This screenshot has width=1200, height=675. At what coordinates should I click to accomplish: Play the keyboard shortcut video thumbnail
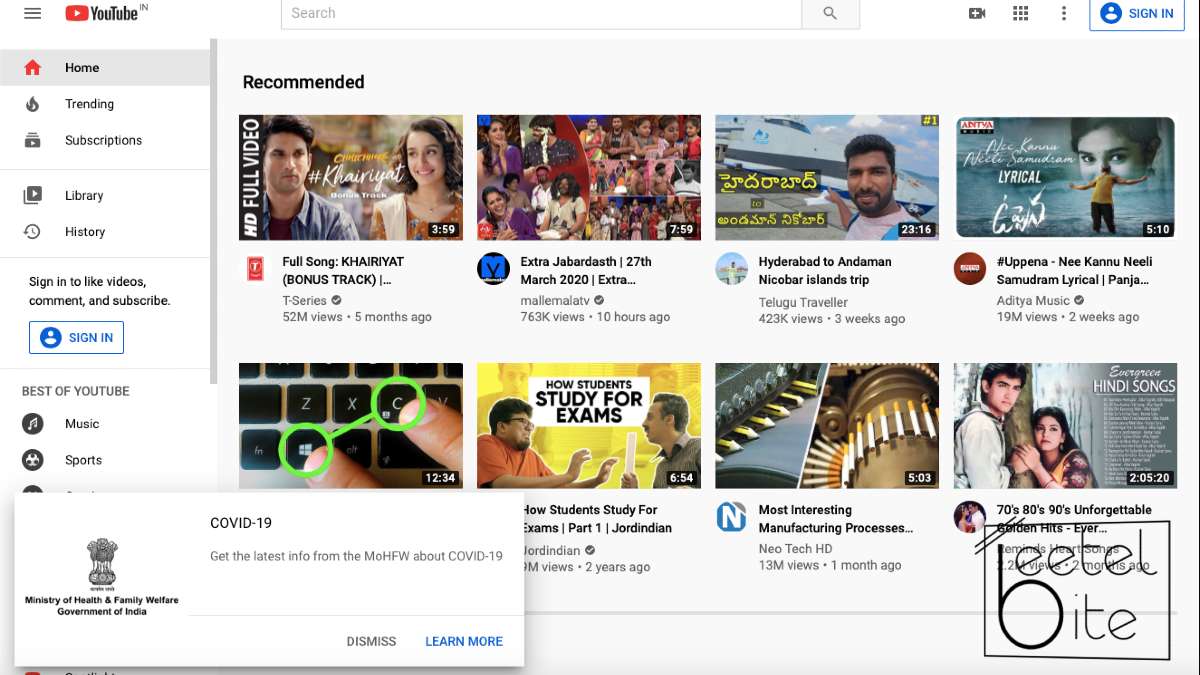click(x=351, y=425)
